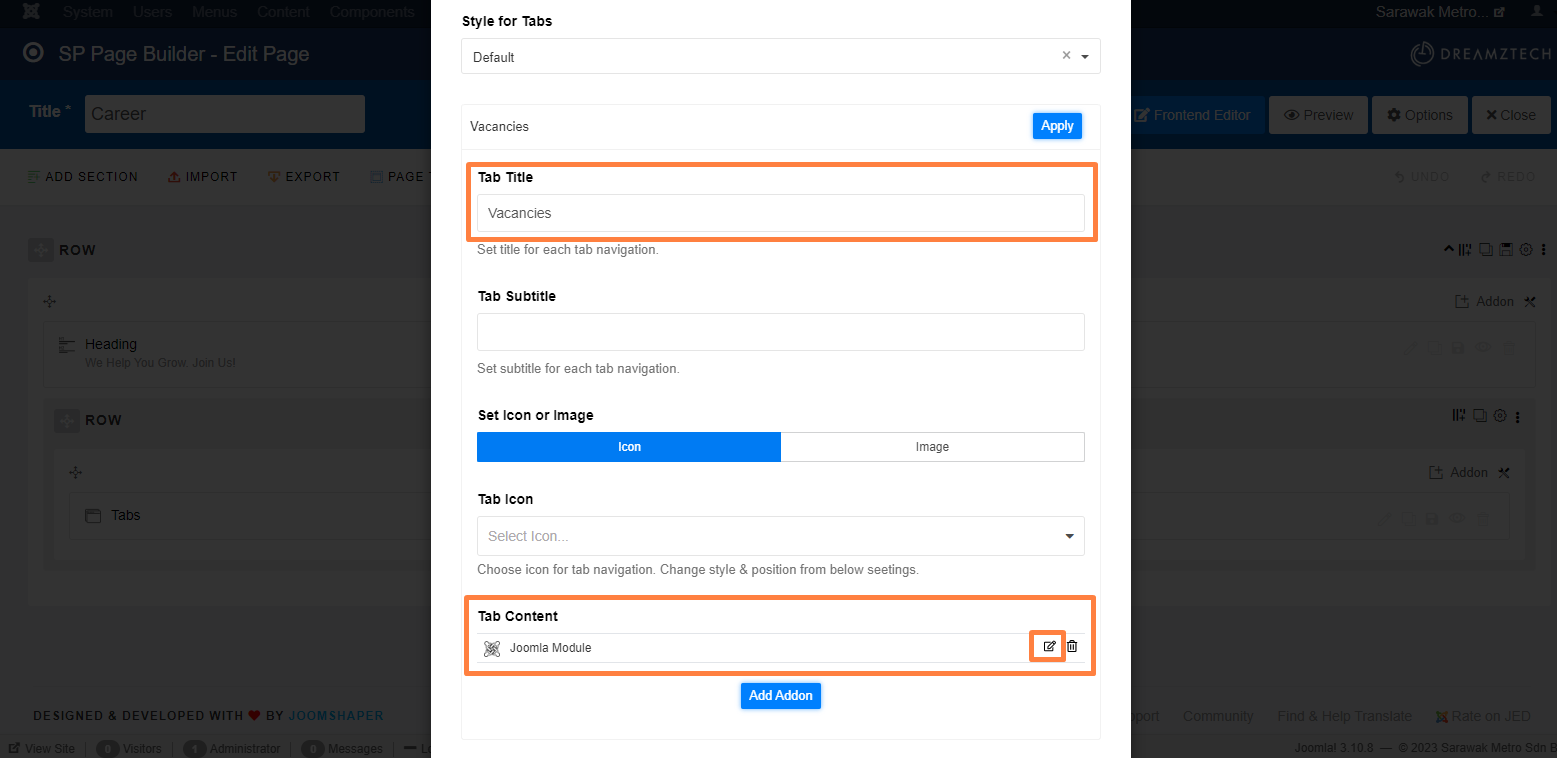1557x758 pixels.
Task: Select Icon option for tab
Action: pyautogui.click(x=629, y=447)
